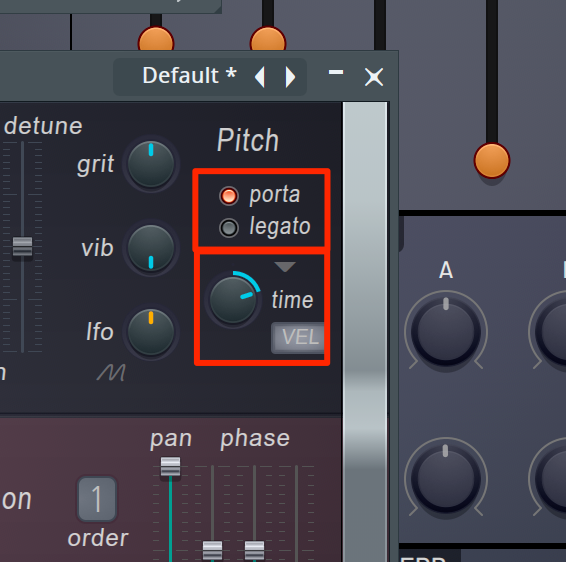This screenshot has width=566, height=562.
Task: Enable the porta radio button
Action: pos(229,196)
